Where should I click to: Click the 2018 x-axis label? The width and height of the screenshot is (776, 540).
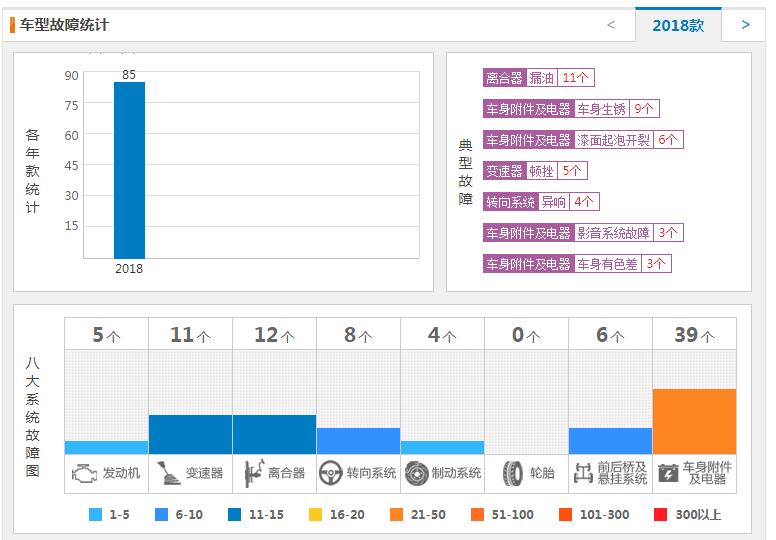point(129,269)
